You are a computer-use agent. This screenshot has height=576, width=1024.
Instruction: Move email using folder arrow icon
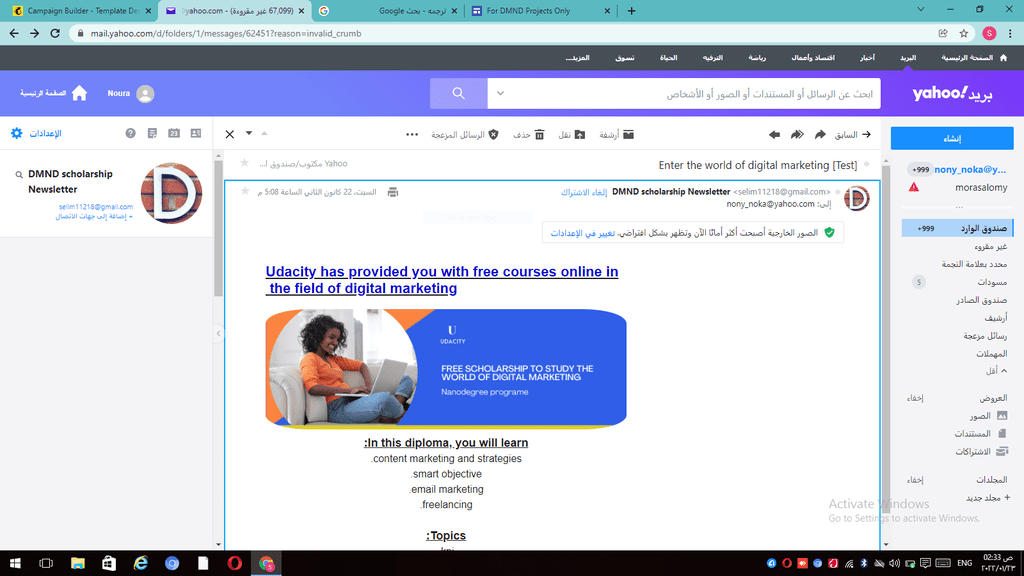pos(580,135)
